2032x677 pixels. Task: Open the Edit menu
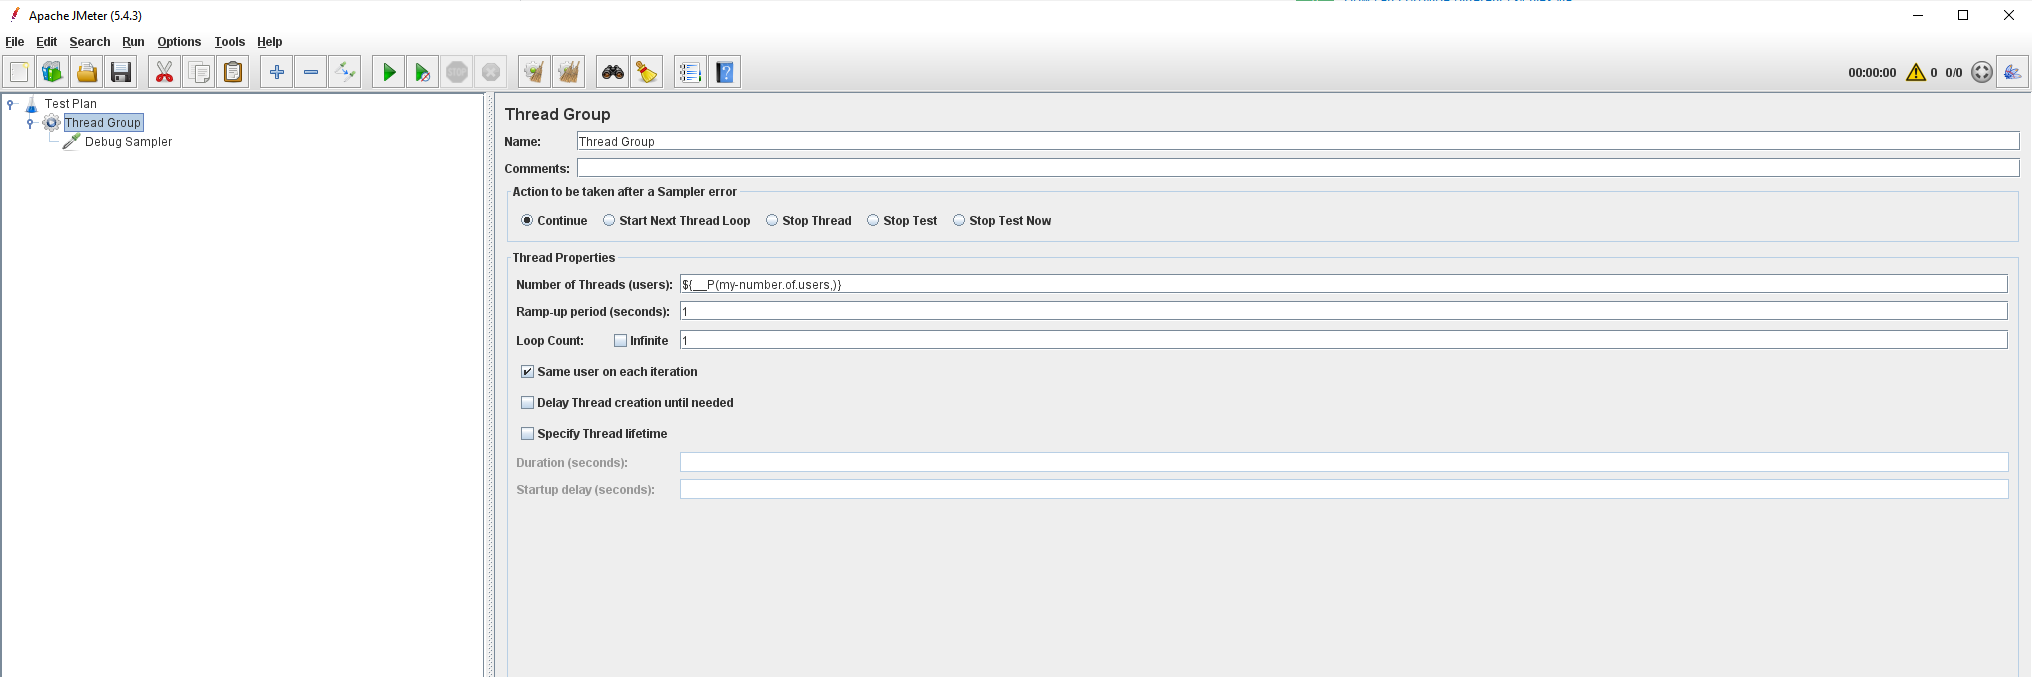click(47, 42)
